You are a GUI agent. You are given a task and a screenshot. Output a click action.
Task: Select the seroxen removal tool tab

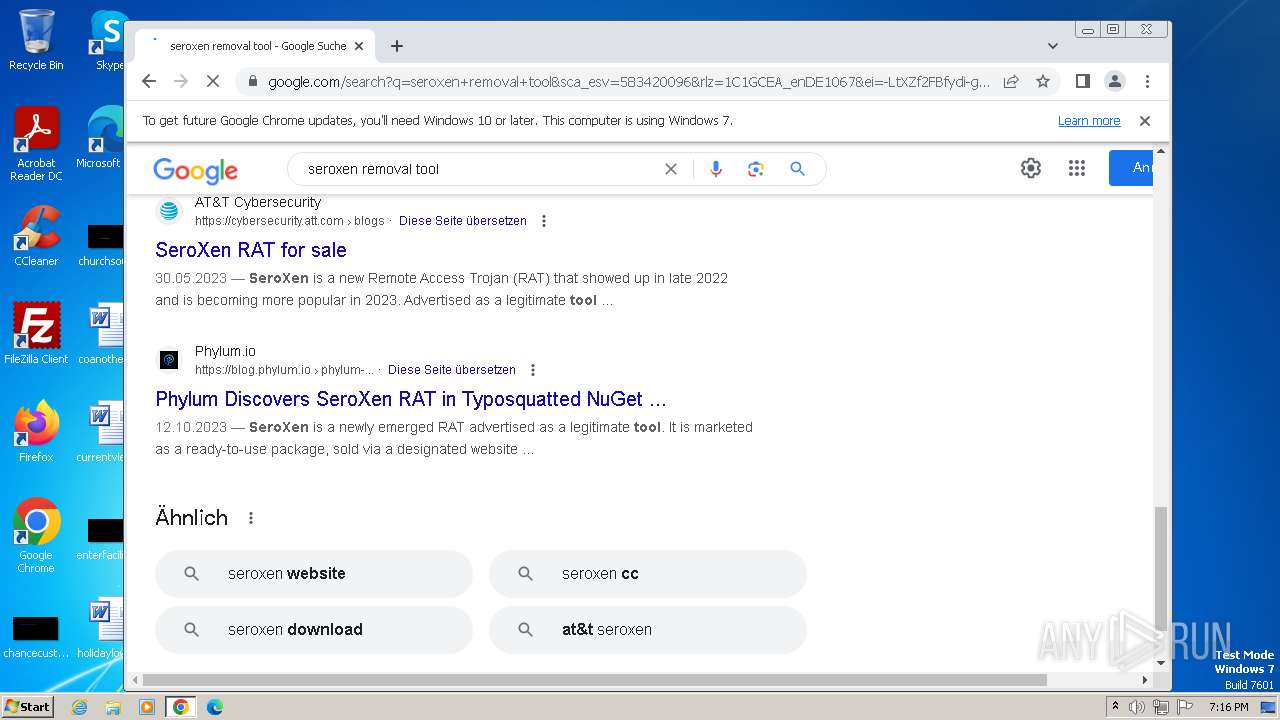255,46
